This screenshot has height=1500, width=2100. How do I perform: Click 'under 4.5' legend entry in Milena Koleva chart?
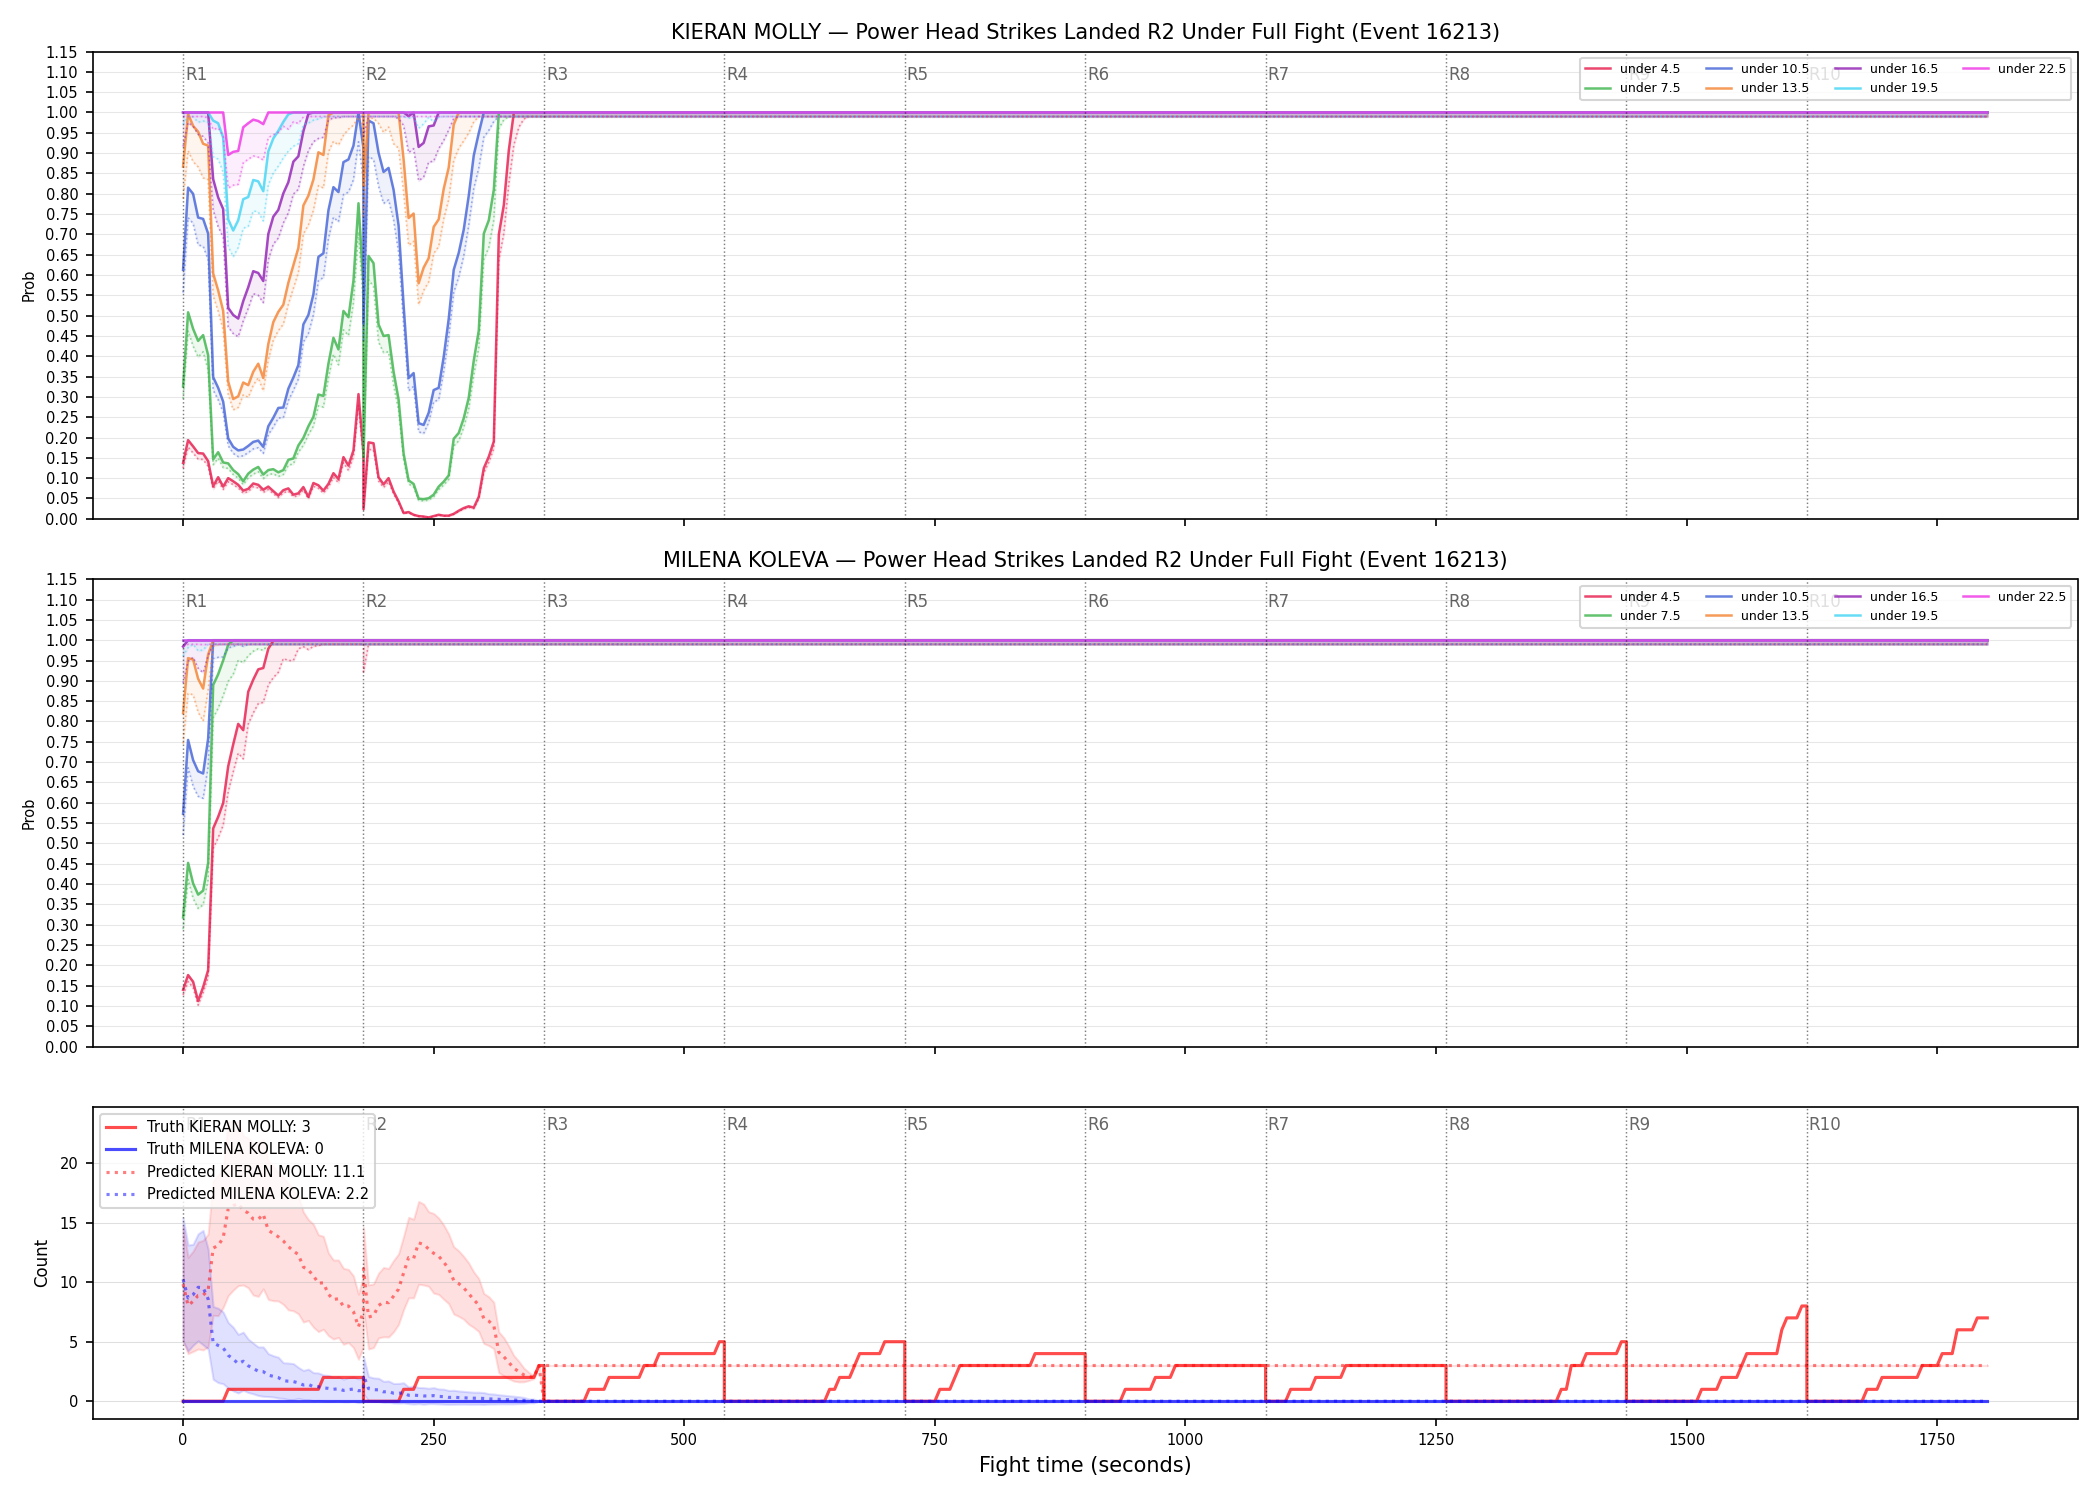point(1633,597)
